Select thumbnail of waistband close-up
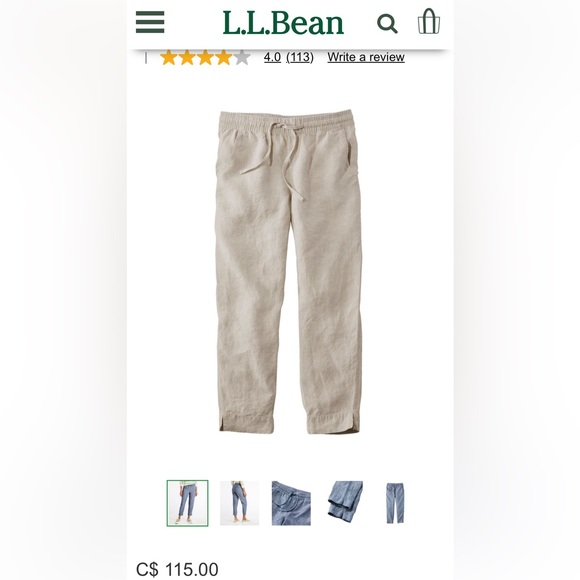Screen dimensions: 580x580 (x=291, y=503)
